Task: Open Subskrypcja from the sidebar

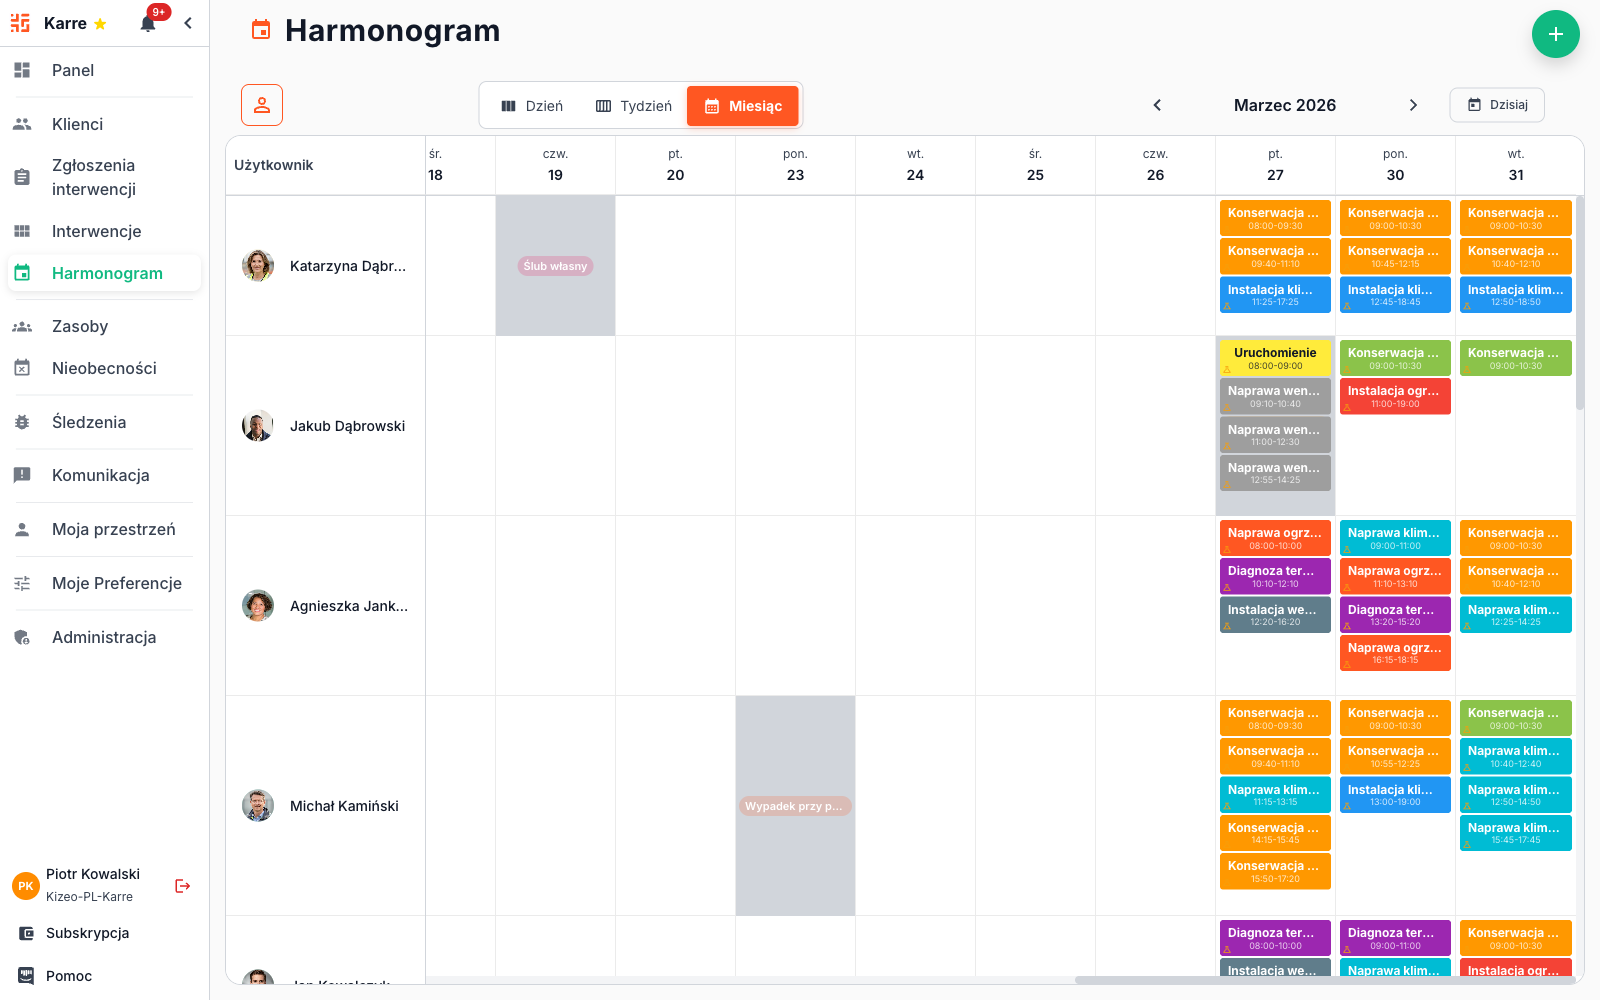Action: [x=87, y=933]
